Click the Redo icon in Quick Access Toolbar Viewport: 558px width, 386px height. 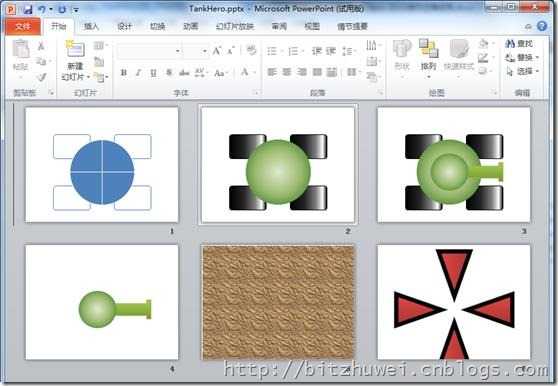tap(62, 9)
